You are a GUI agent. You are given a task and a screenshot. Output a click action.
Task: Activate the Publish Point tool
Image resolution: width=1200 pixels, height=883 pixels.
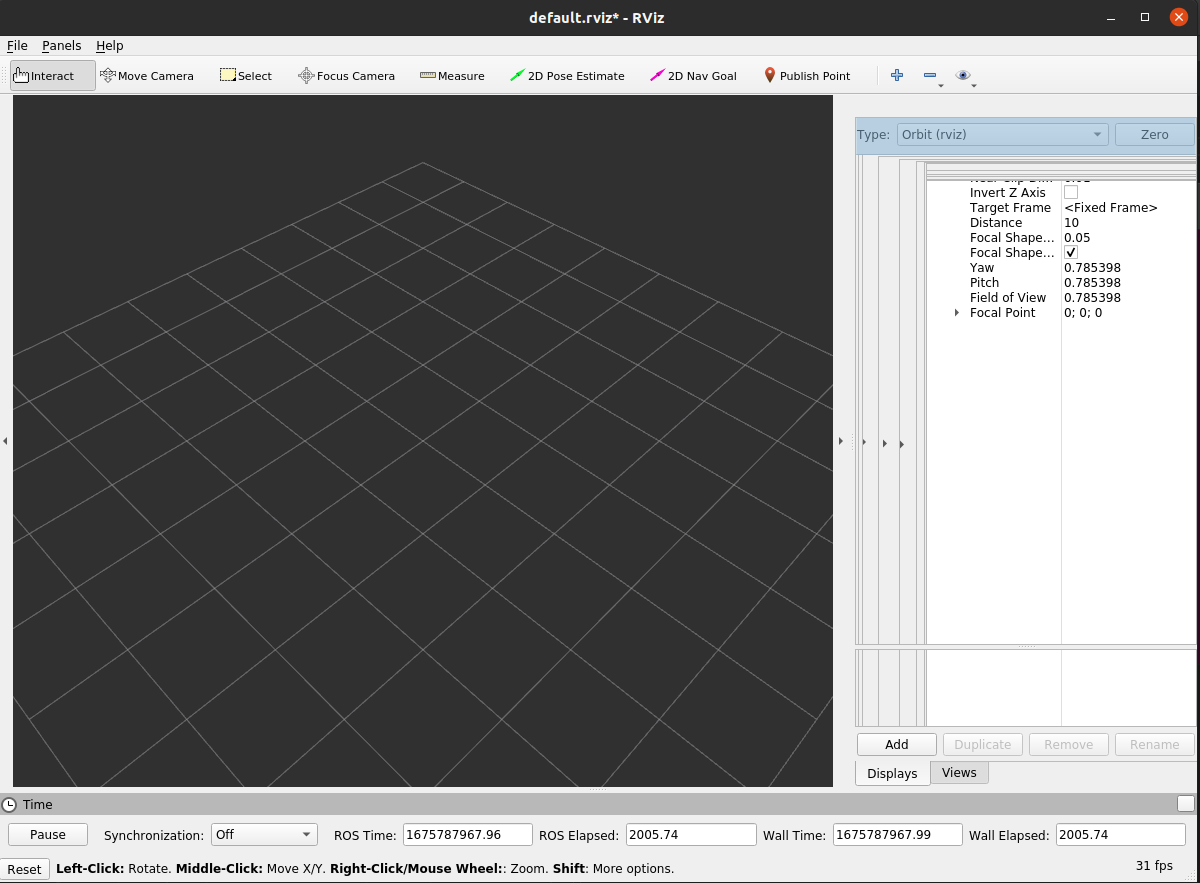(806, 76)
